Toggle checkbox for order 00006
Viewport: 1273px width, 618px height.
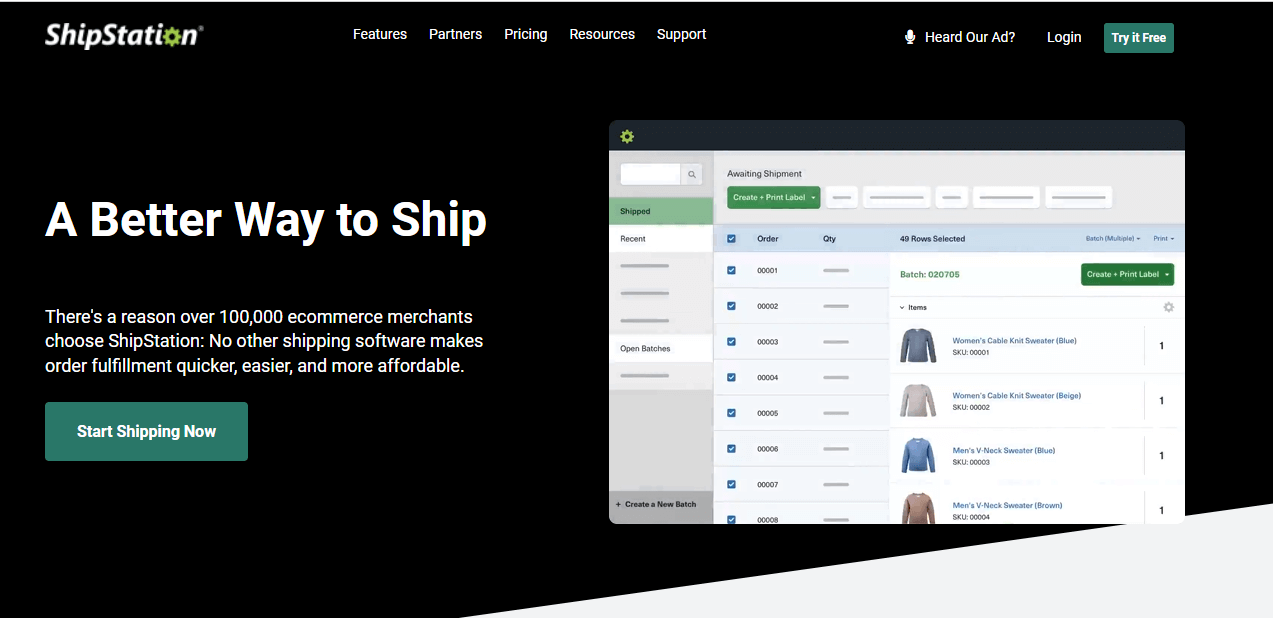point(731,449)
